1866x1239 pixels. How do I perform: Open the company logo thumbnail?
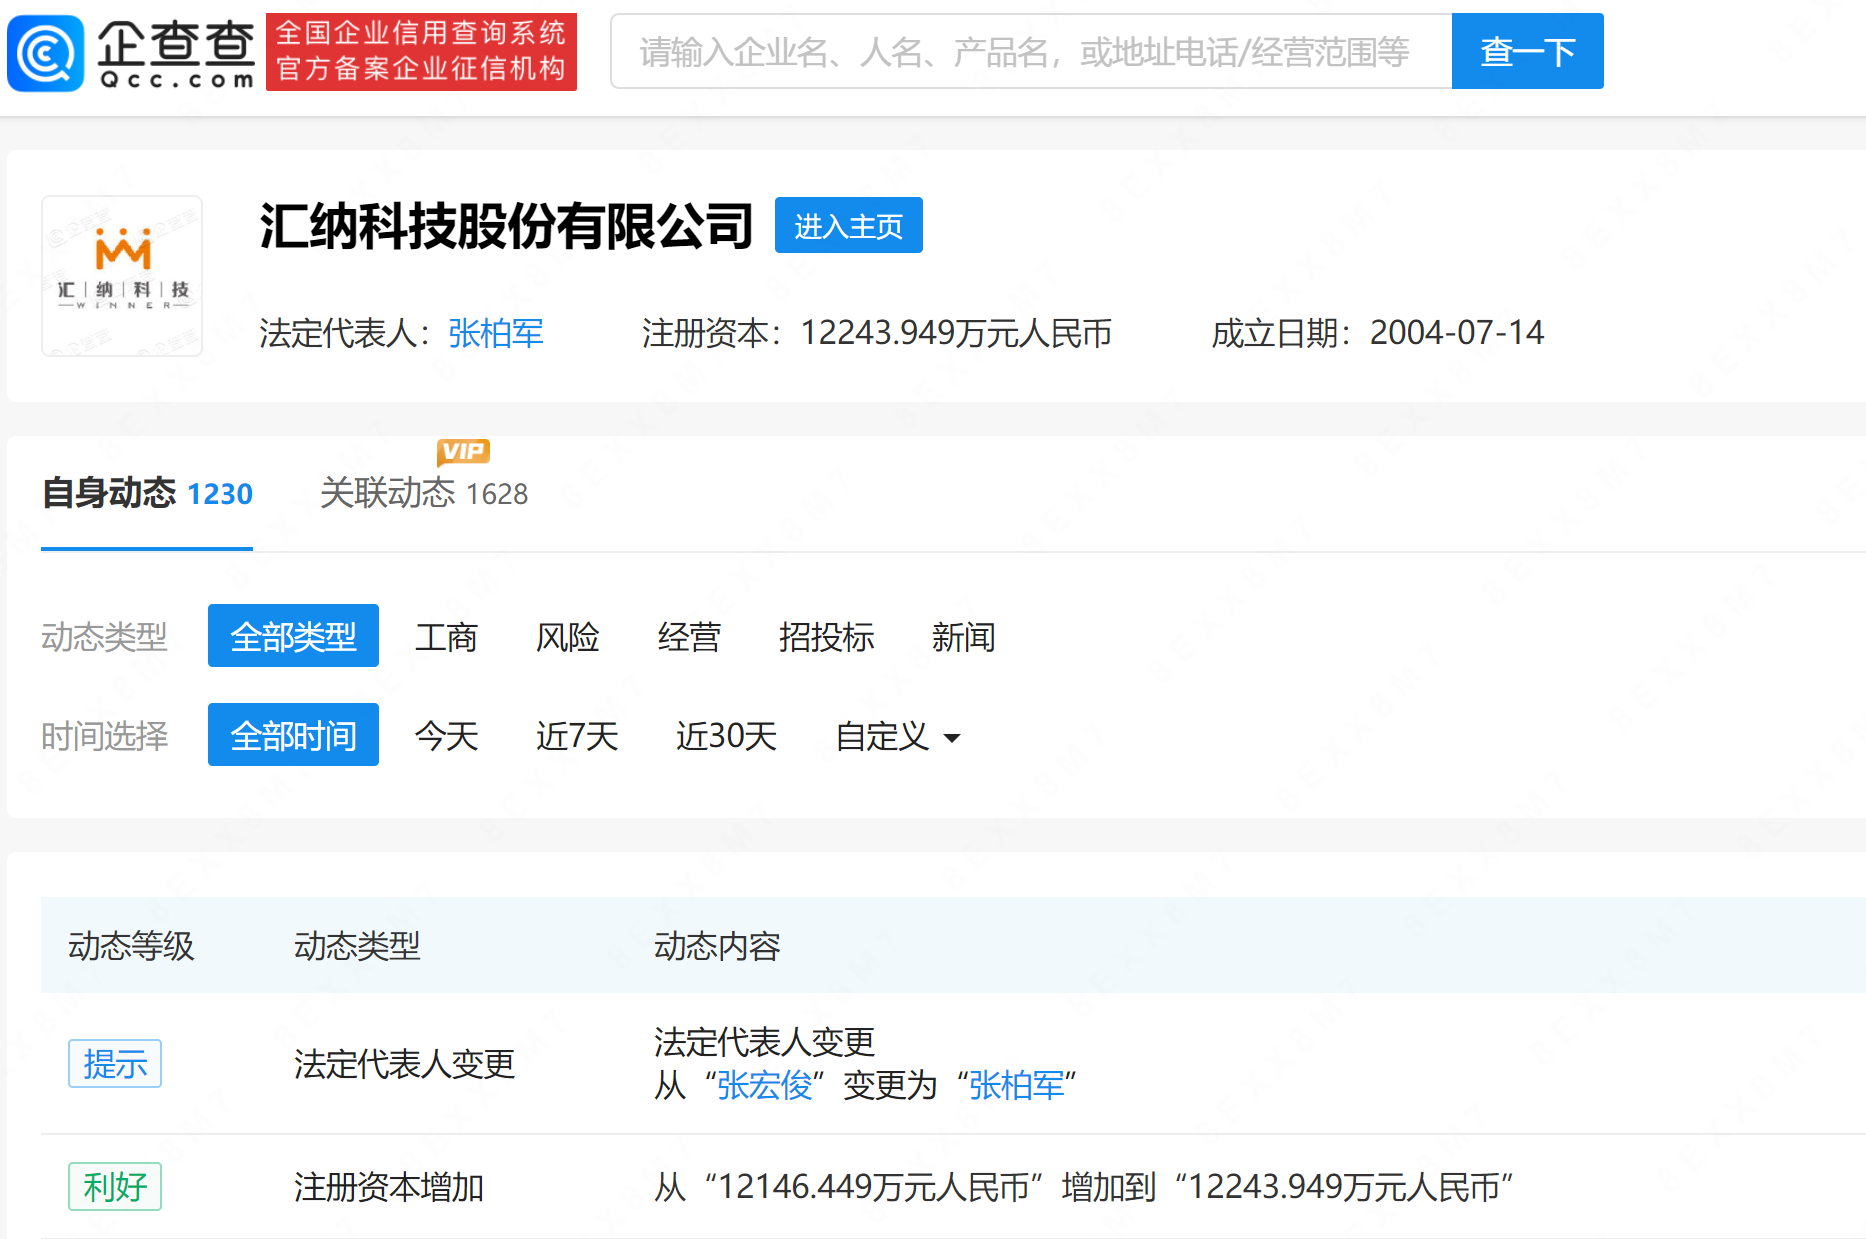click(122, 276)
